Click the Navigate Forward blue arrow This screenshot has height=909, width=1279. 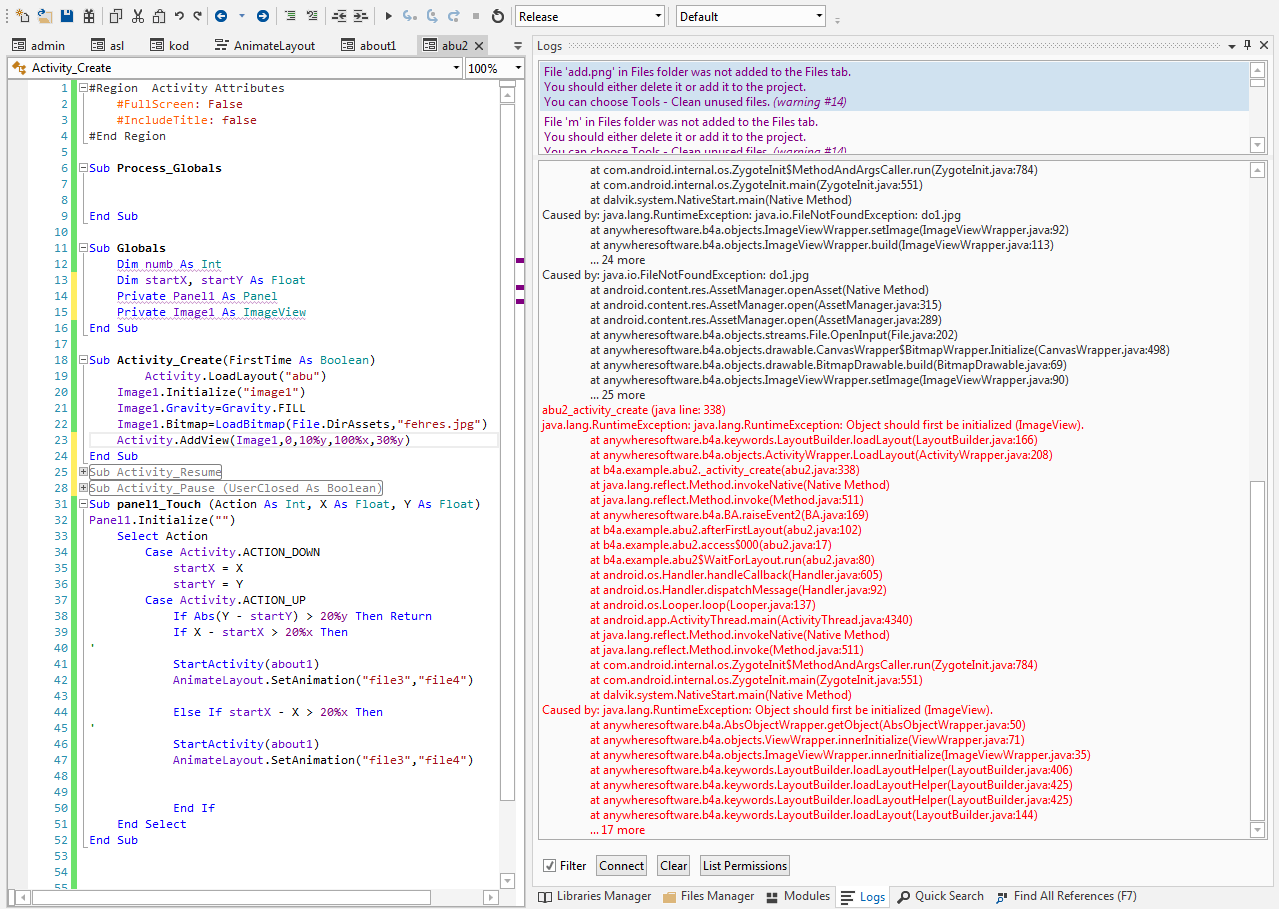point(262,16)
